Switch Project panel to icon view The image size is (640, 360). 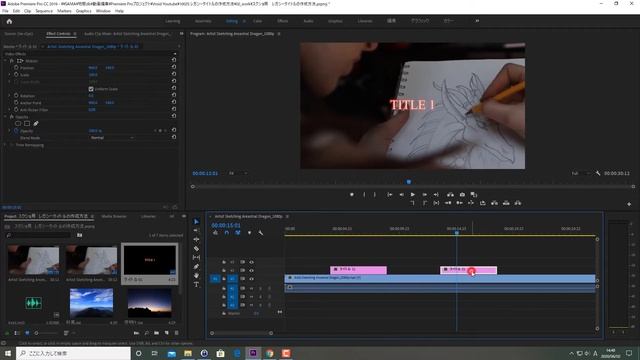27,333
